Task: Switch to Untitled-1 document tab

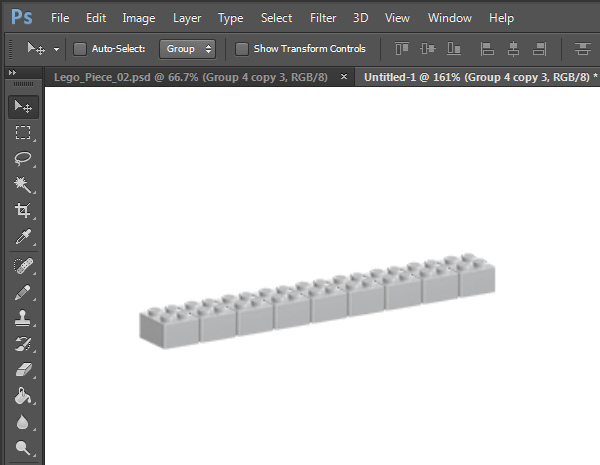Action: click(x=477, y=77)
